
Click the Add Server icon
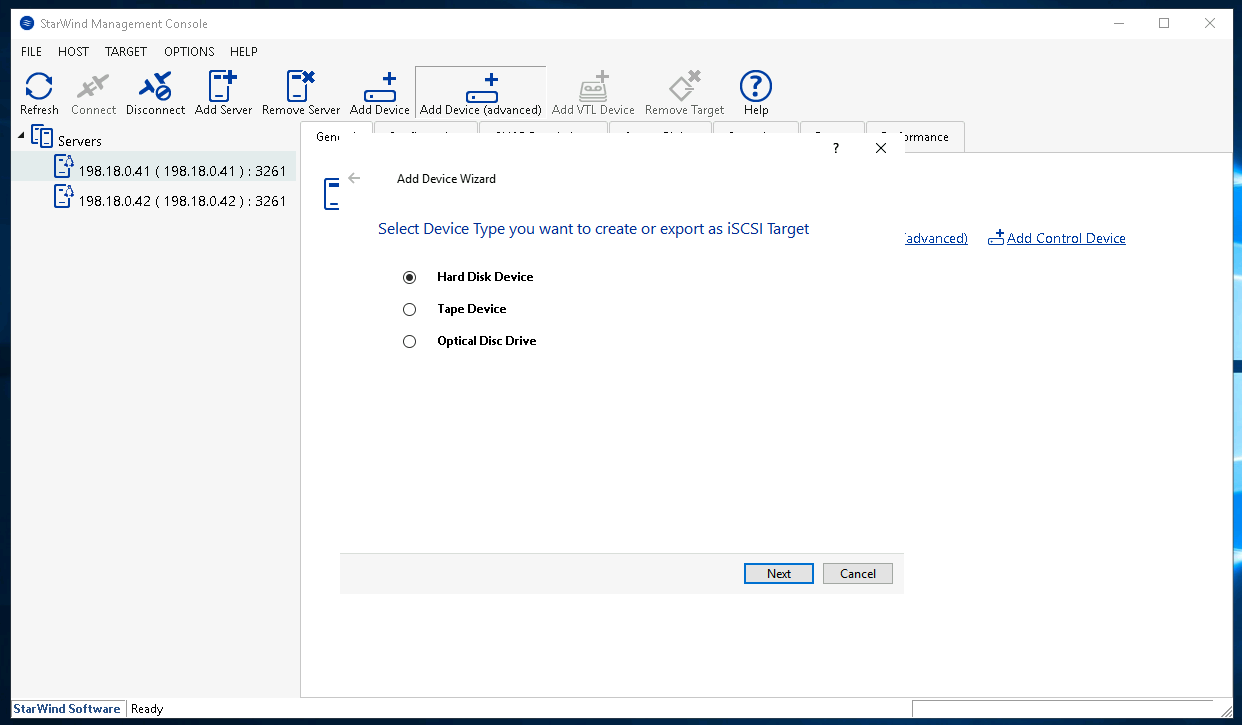223,88
